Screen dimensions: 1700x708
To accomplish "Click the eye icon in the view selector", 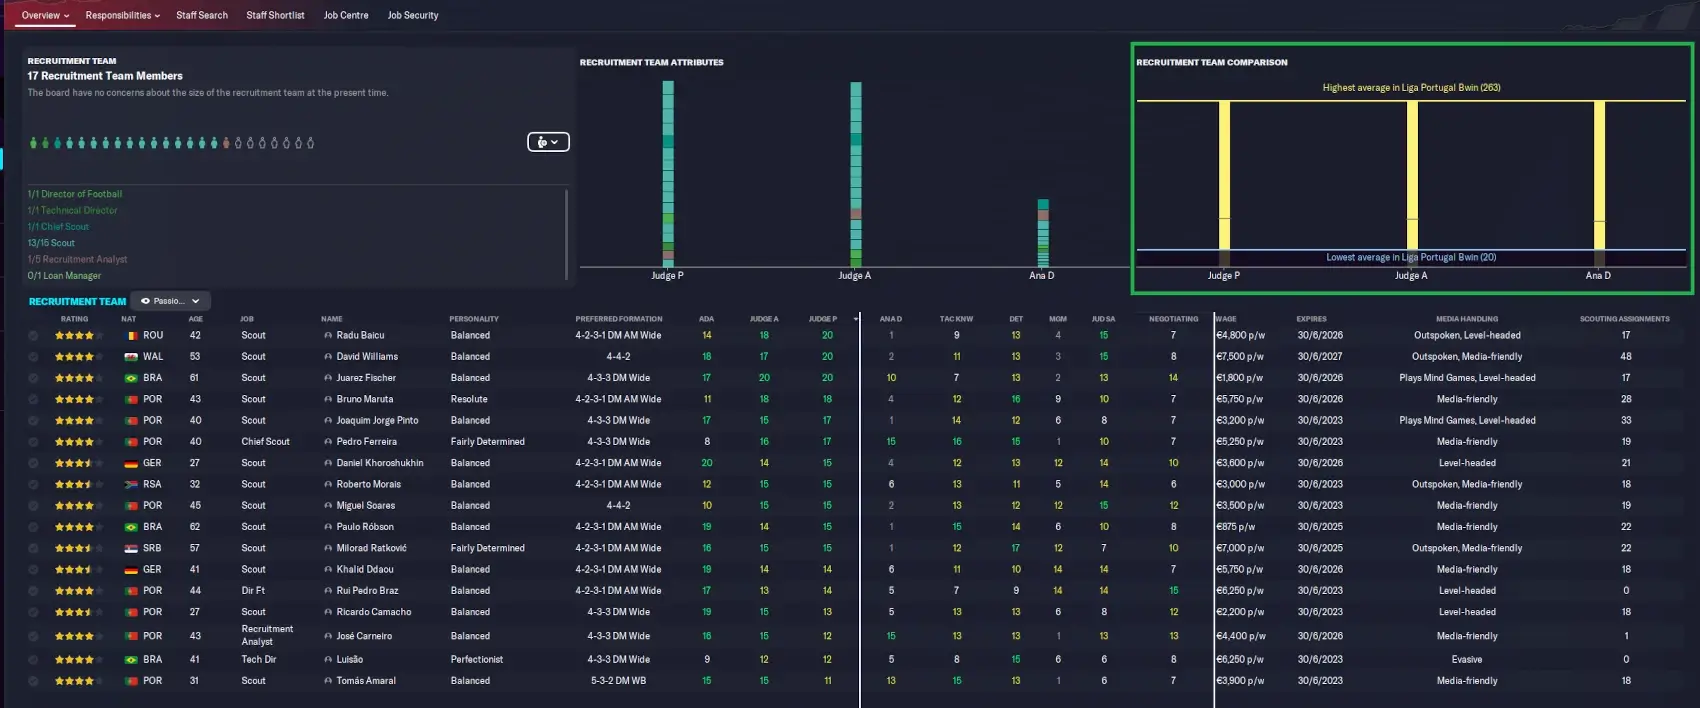I will coord(145,301).
